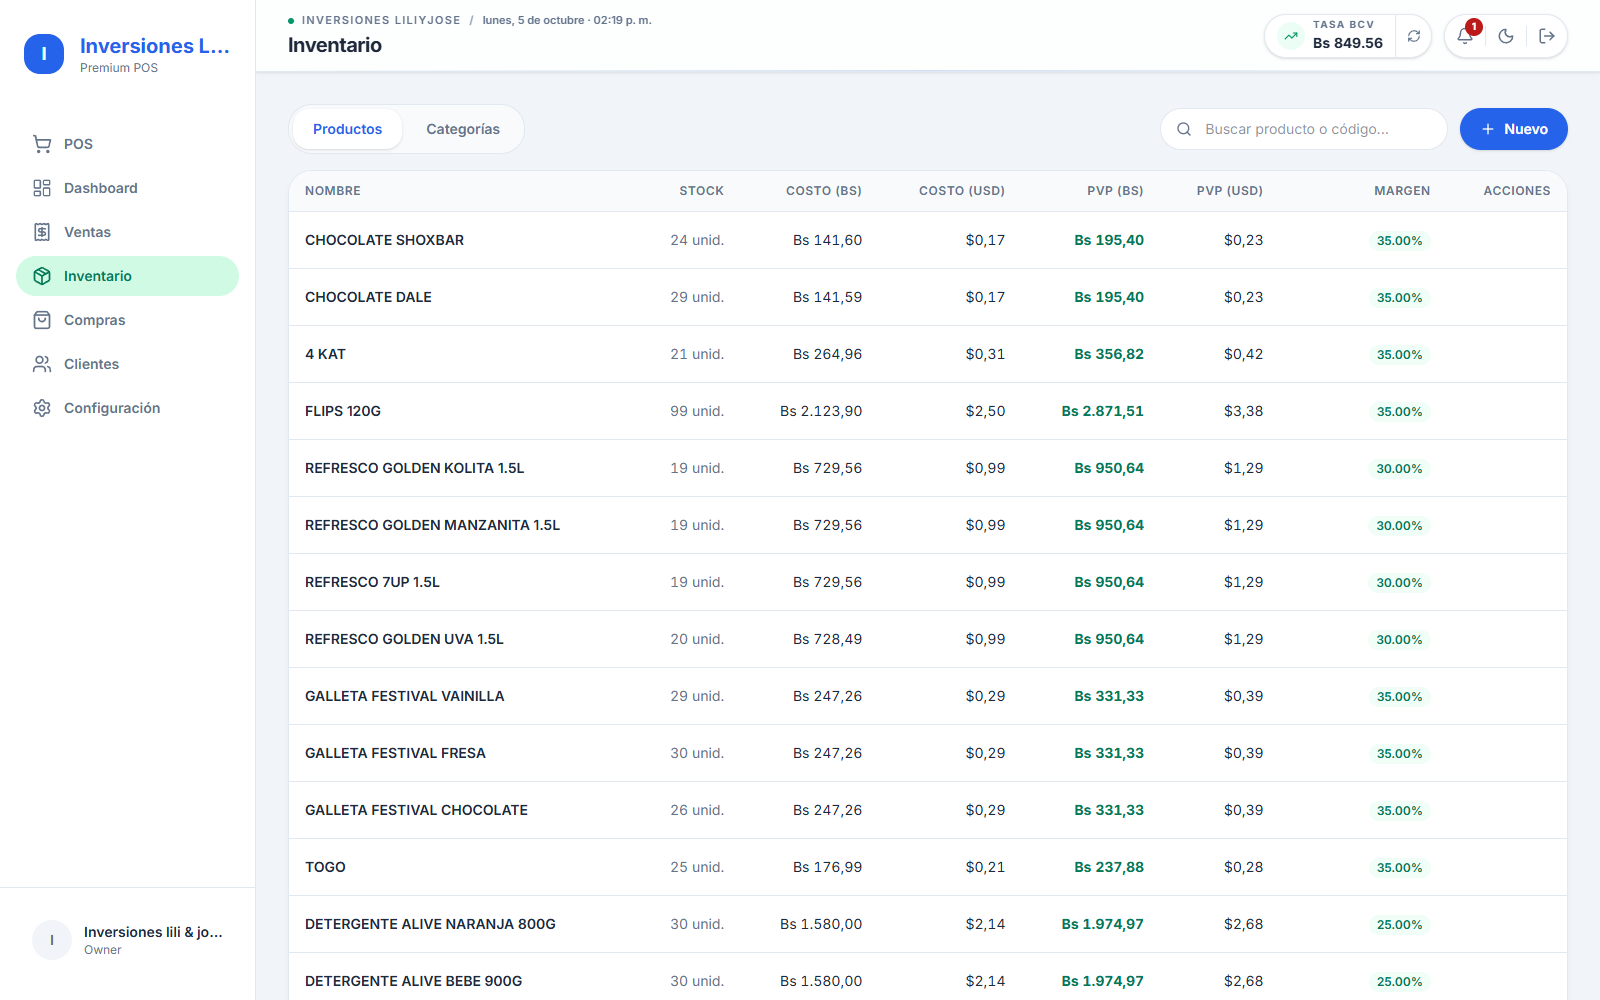This screenshot has width=1600, height=1000.
Task: Log out with the exit icon
Action: point(1547,36)
